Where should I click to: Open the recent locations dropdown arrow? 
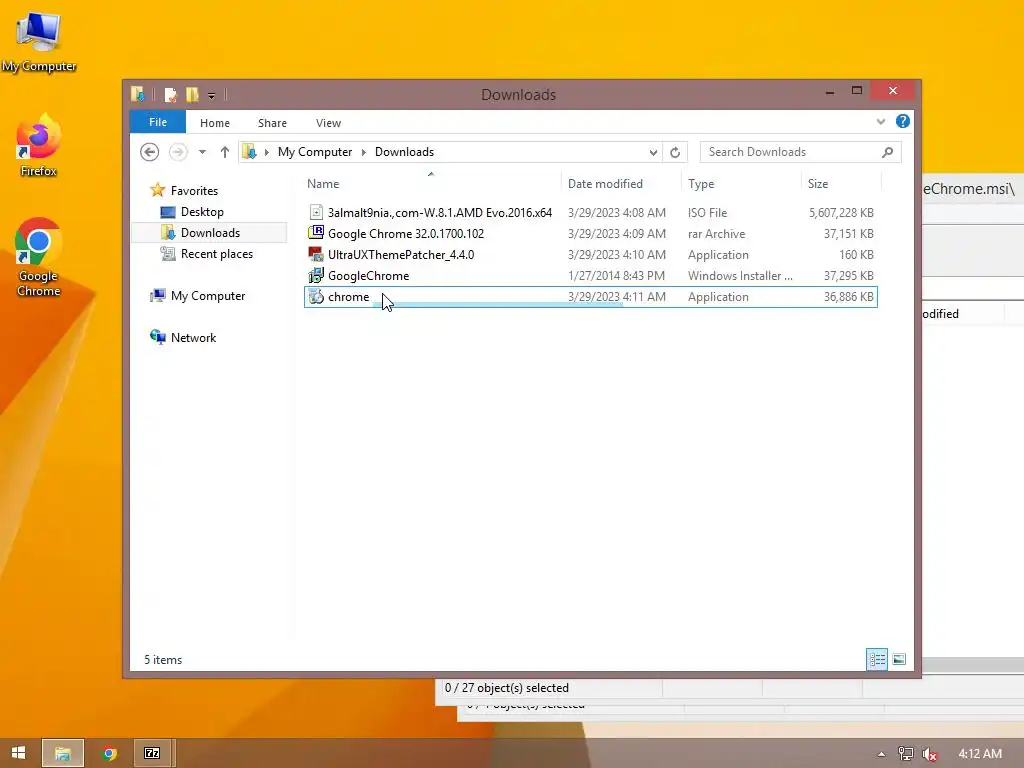click(x=202, y=152)
